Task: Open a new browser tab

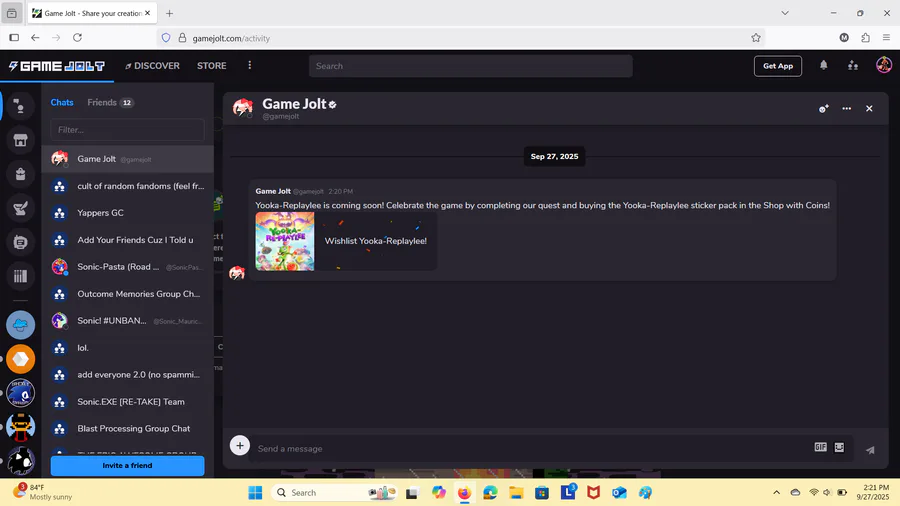Action: pyautogui.click(x=169, y=13)
